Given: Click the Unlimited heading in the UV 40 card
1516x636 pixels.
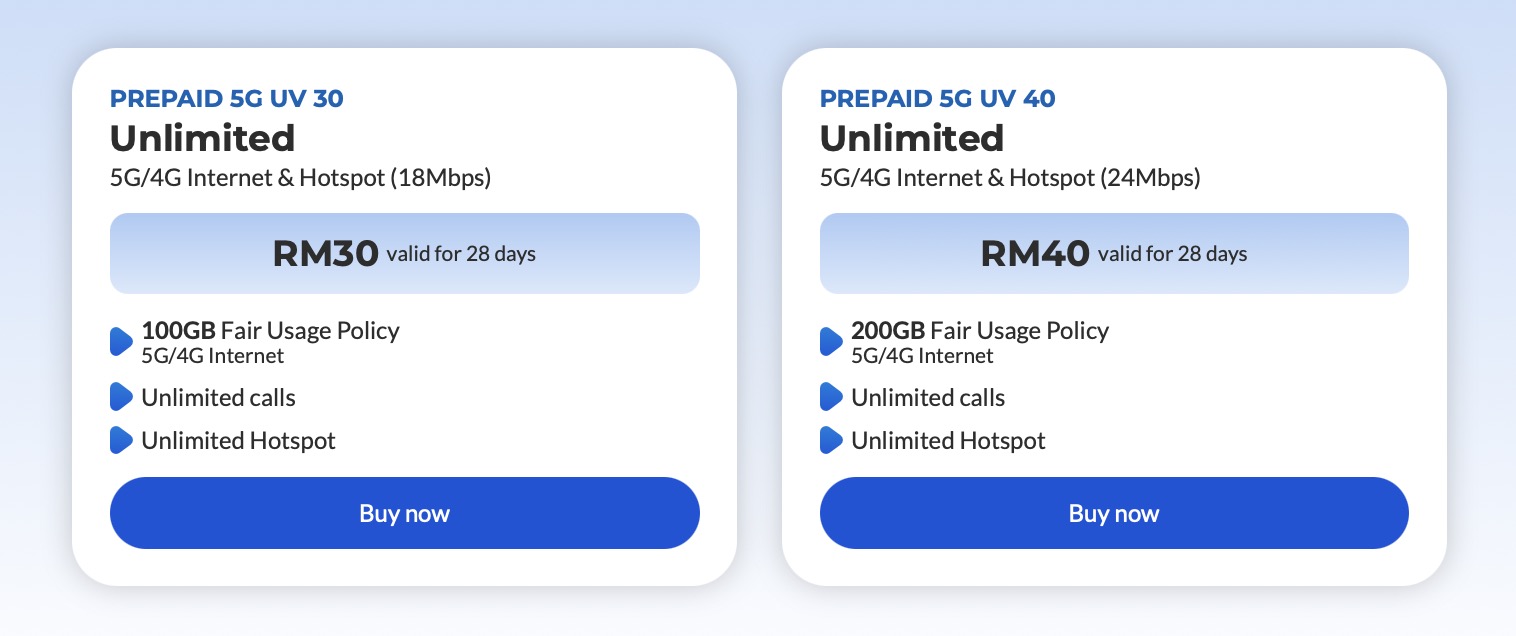Looking at the screenshot, I should (912, 138).
